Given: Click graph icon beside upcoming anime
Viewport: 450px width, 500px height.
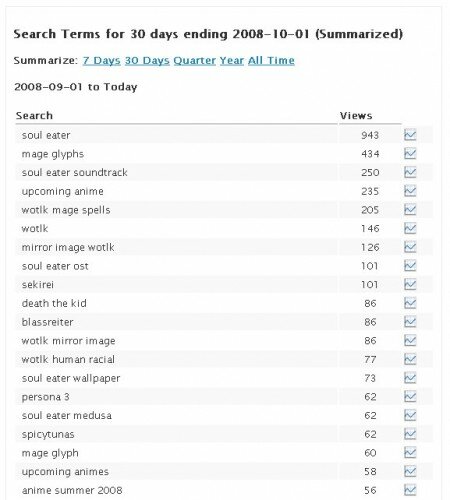Looking at the screenshot, I should coord(410,191).
